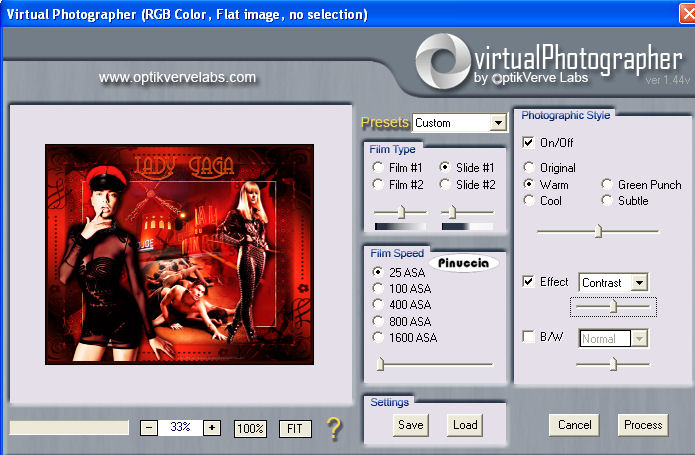Choose 800 ASA film speed
This screenshot has height=455, width=695.
pyautogui.click(x=378, y=321)
